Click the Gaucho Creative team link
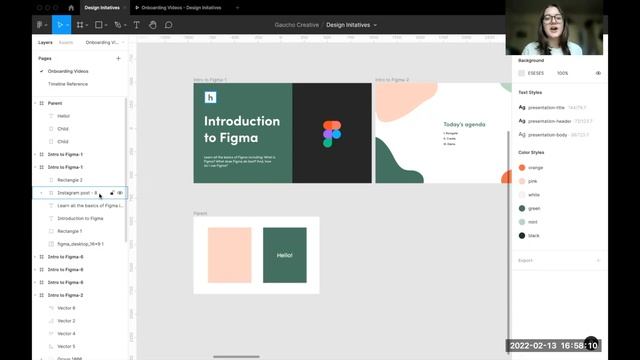The image size is (640, 360). point(297,25)
